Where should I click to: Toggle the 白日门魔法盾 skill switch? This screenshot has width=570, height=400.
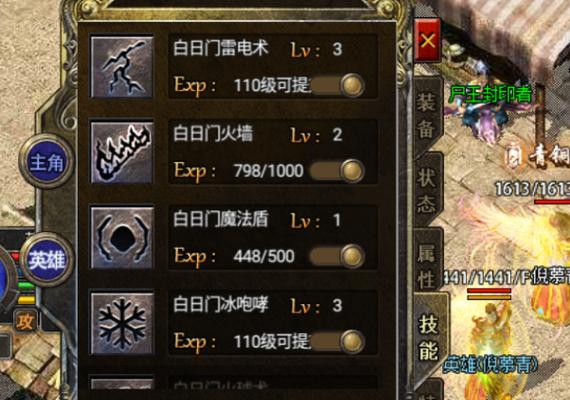click(x=337, y=256)
